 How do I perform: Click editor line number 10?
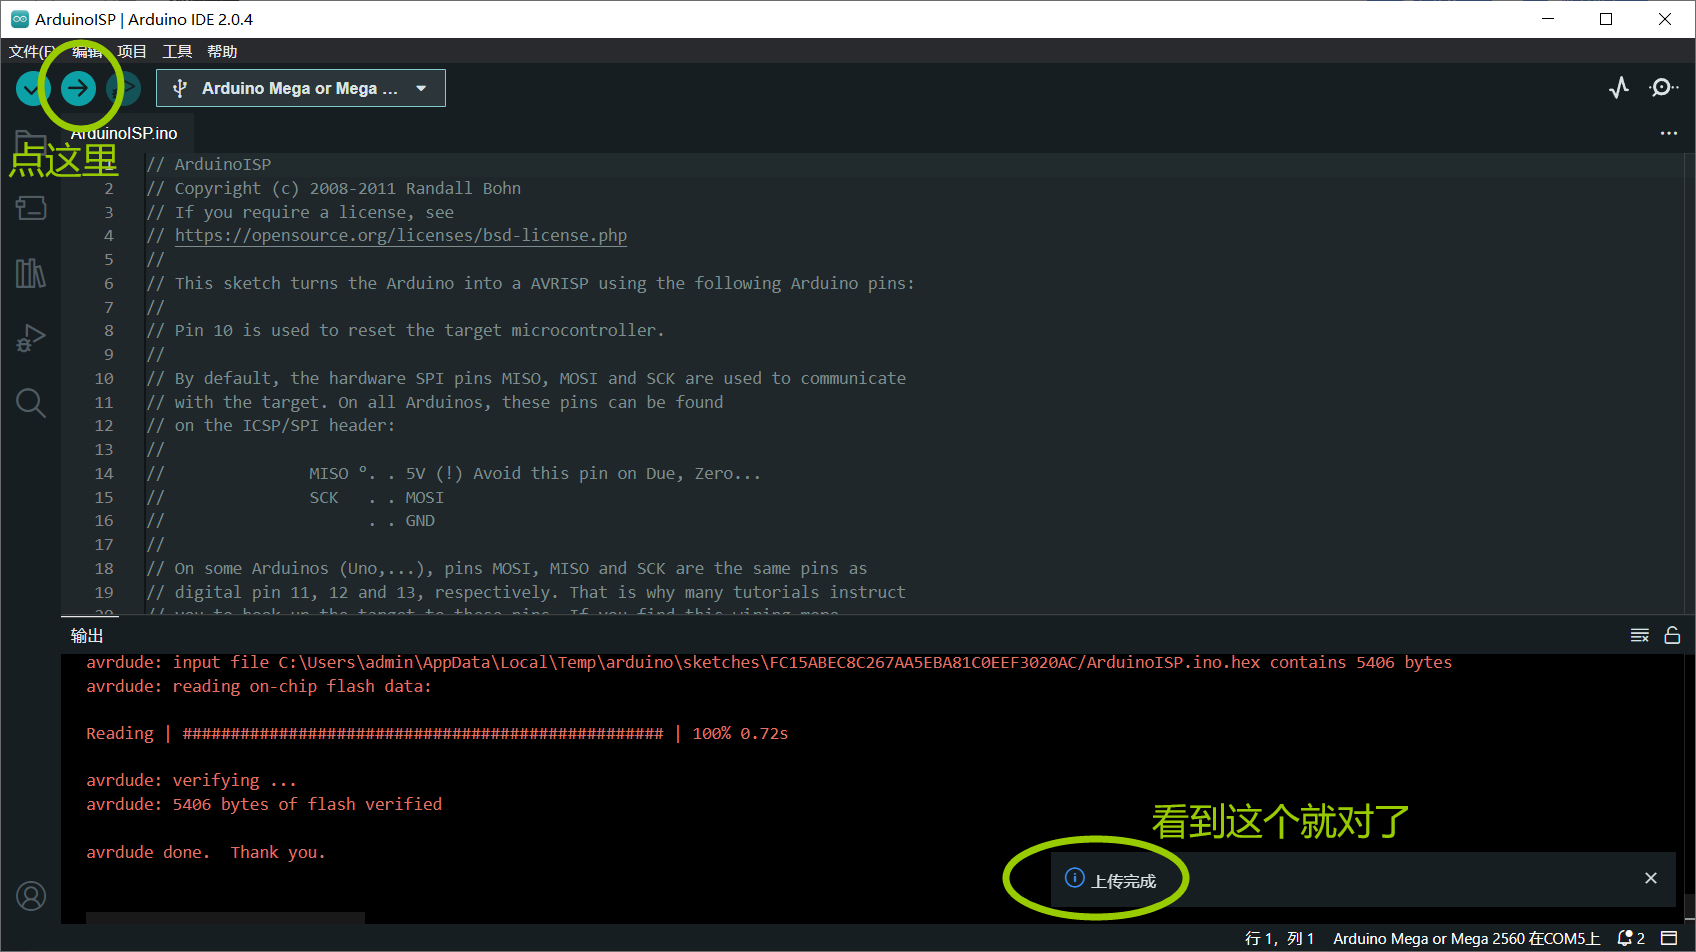click(104, 379)
